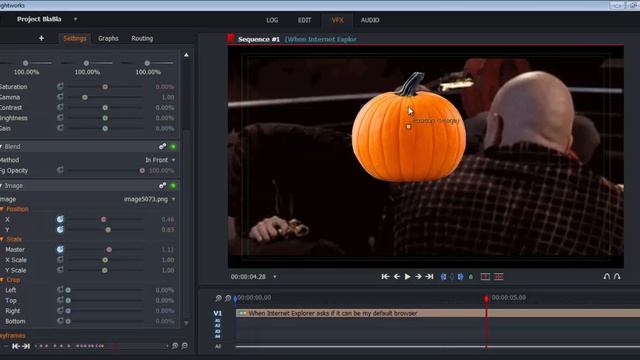Open the Routing tab

tap(142, 38)
